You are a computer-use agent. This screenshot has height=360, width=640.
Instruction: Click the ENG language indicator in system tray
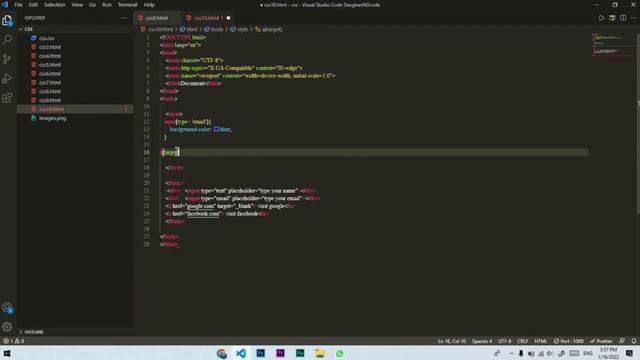(x=588, y=353)
